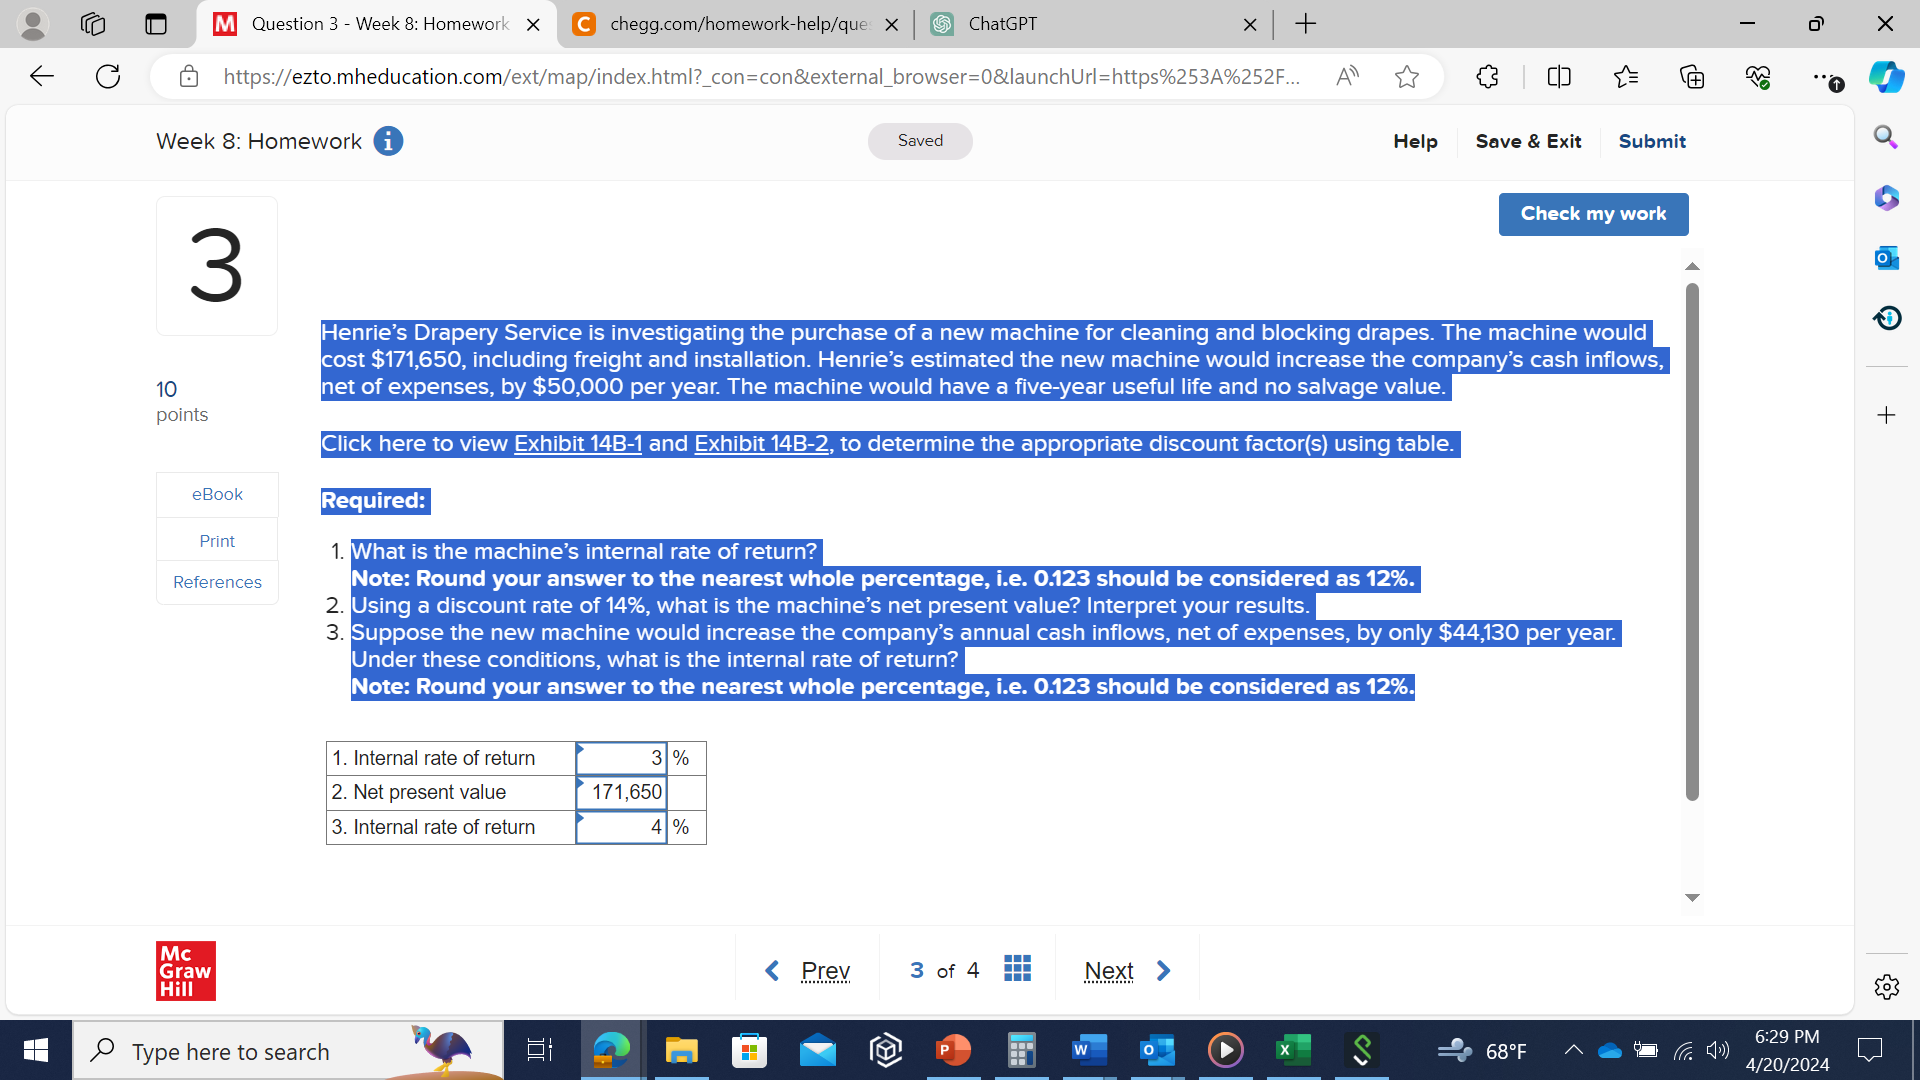1920x1080 pixels.
Task: Open Outlook from the Edge sidebar
Action: (1886, 257)
